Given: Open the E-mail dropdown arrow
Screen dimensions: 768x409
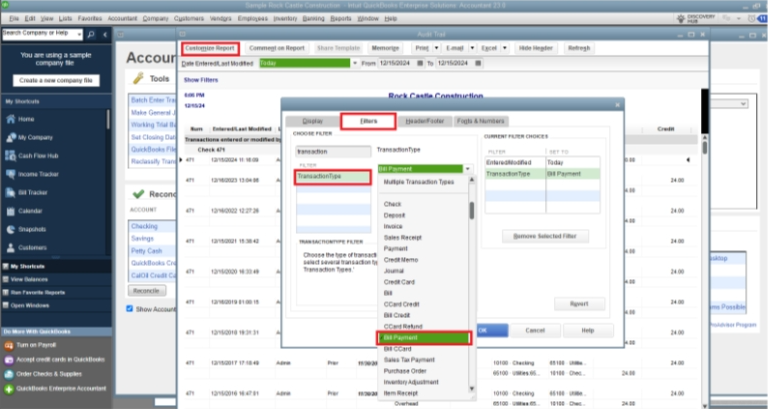Looking at the screenshot, I should (x=472, y=48).
